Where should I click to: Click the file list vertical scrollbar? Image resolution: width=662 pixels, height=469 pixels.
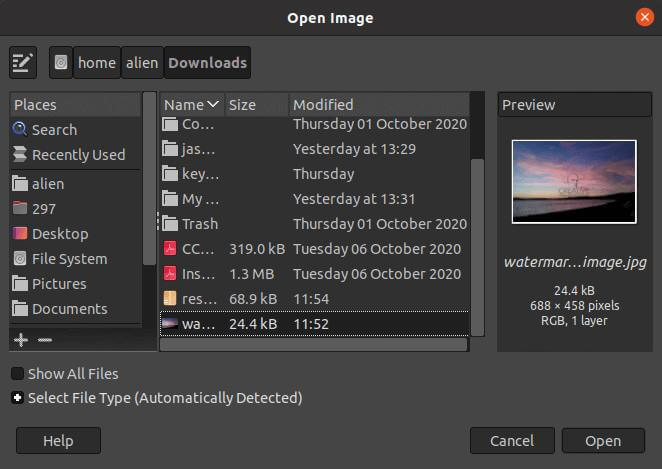477,247
